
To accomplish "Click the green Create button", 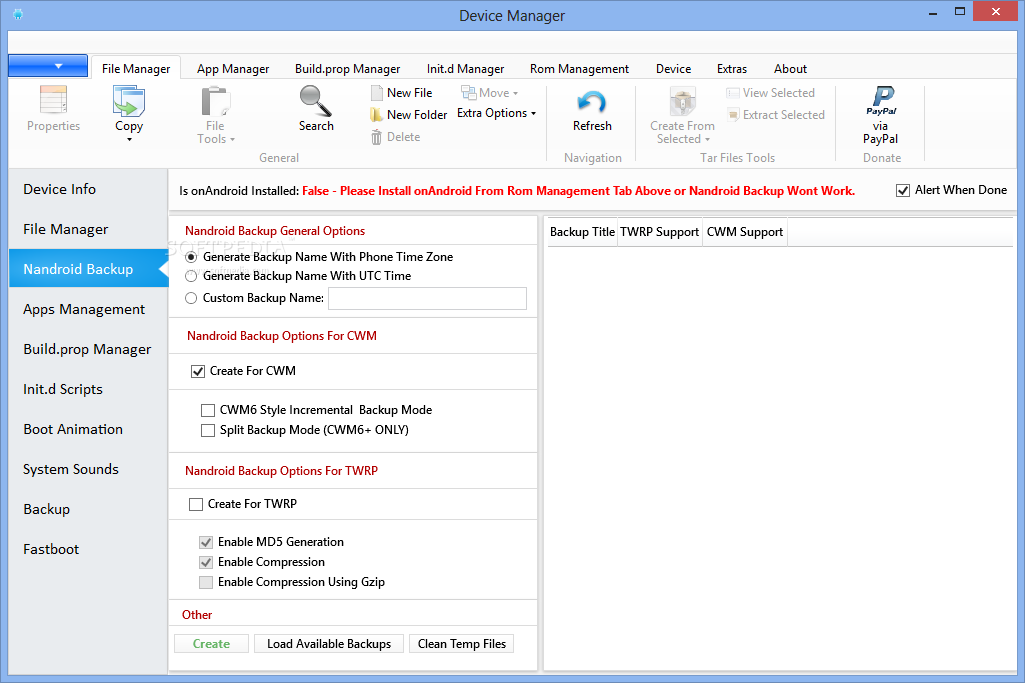I will coord(211,644).
